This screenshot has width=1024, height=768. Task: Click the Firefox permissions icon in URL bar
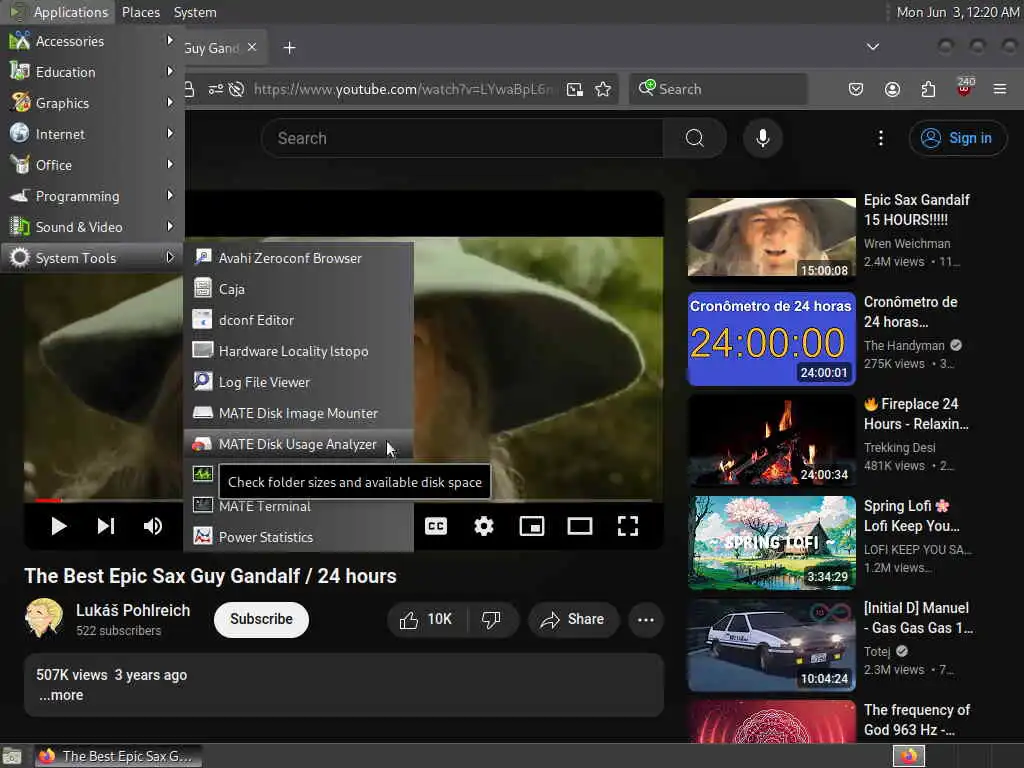coord(216,89)
